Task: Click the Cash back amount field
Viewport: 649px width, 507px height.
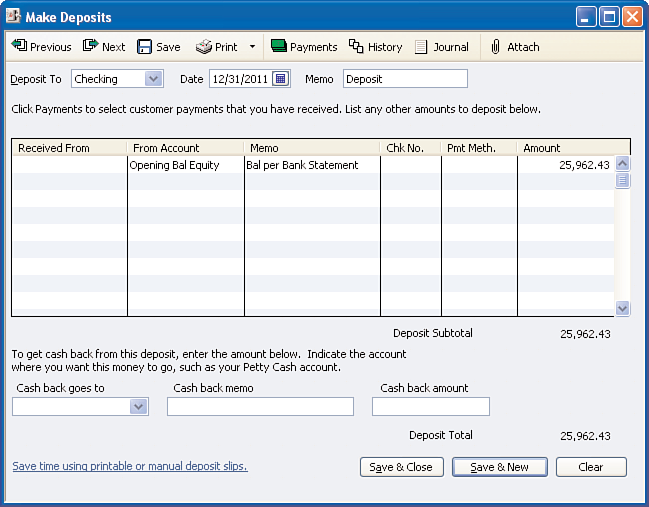Action: [x=431, y=406]
